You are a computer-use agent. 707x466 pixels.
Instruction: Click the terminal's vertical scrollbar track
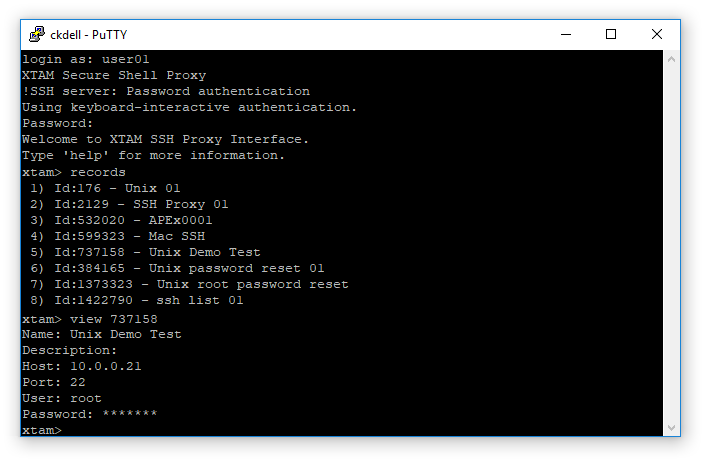pos(673,240)
